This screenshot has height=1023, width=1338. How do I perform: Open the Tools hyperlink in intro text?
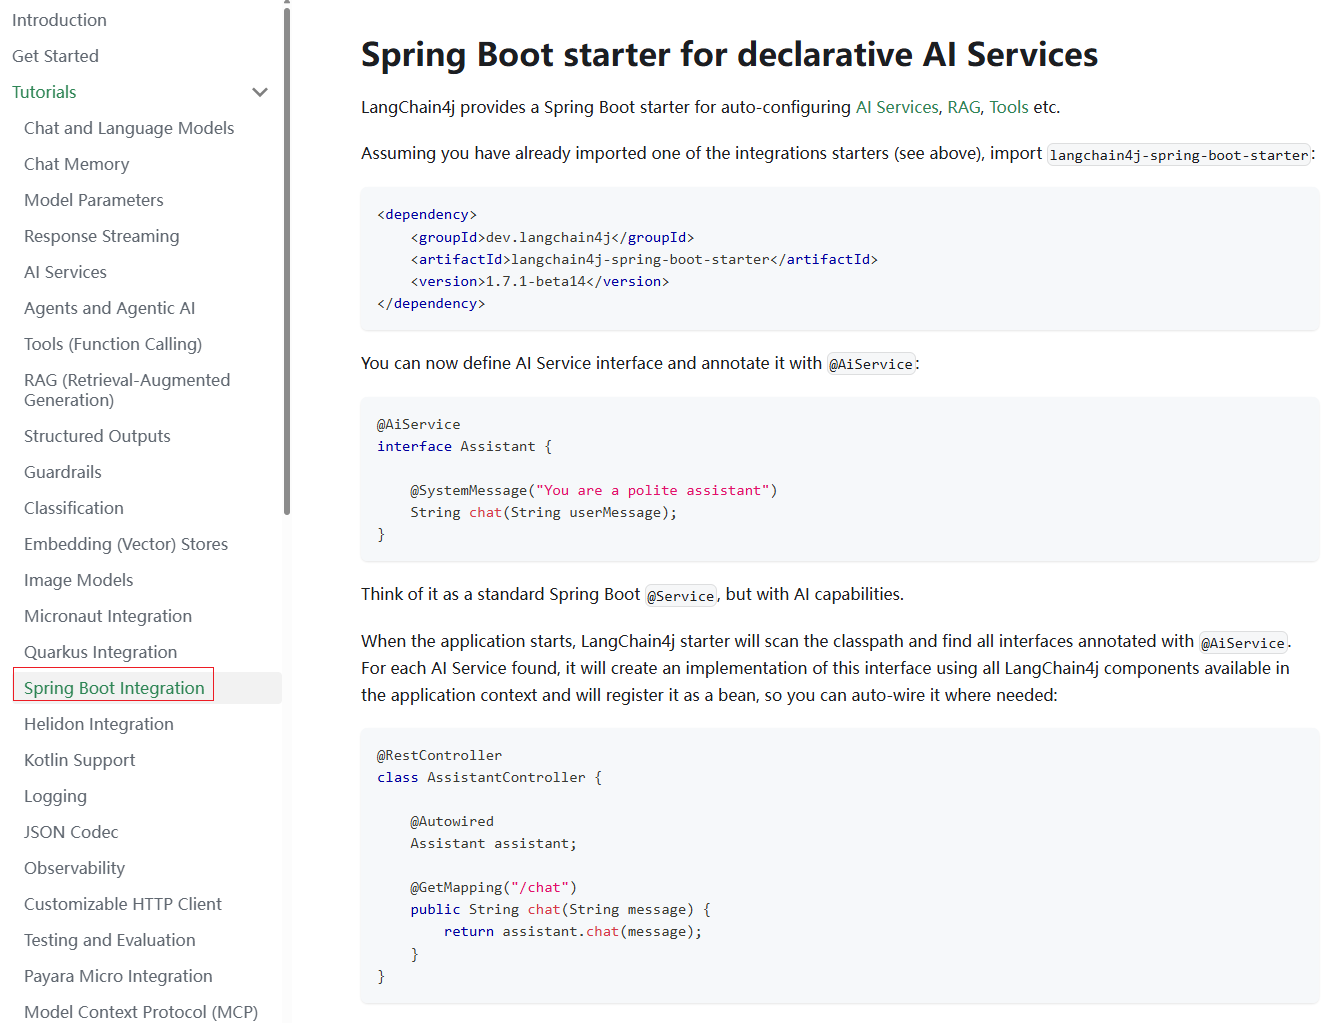[x=1008, y=107]
